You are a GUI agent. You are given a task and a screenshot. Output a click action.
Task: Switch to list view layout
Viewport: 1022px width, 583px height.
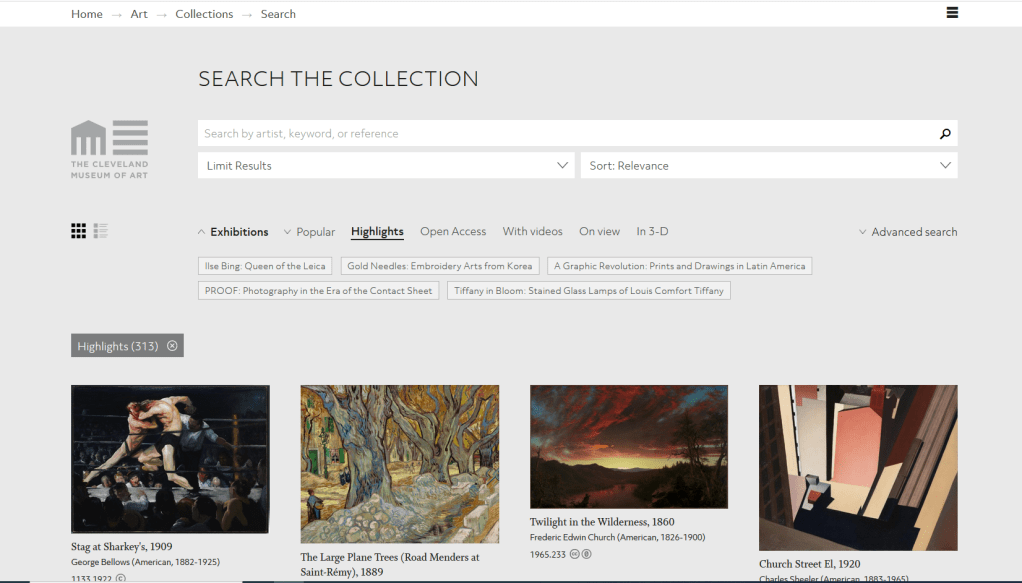click(101, 231)
